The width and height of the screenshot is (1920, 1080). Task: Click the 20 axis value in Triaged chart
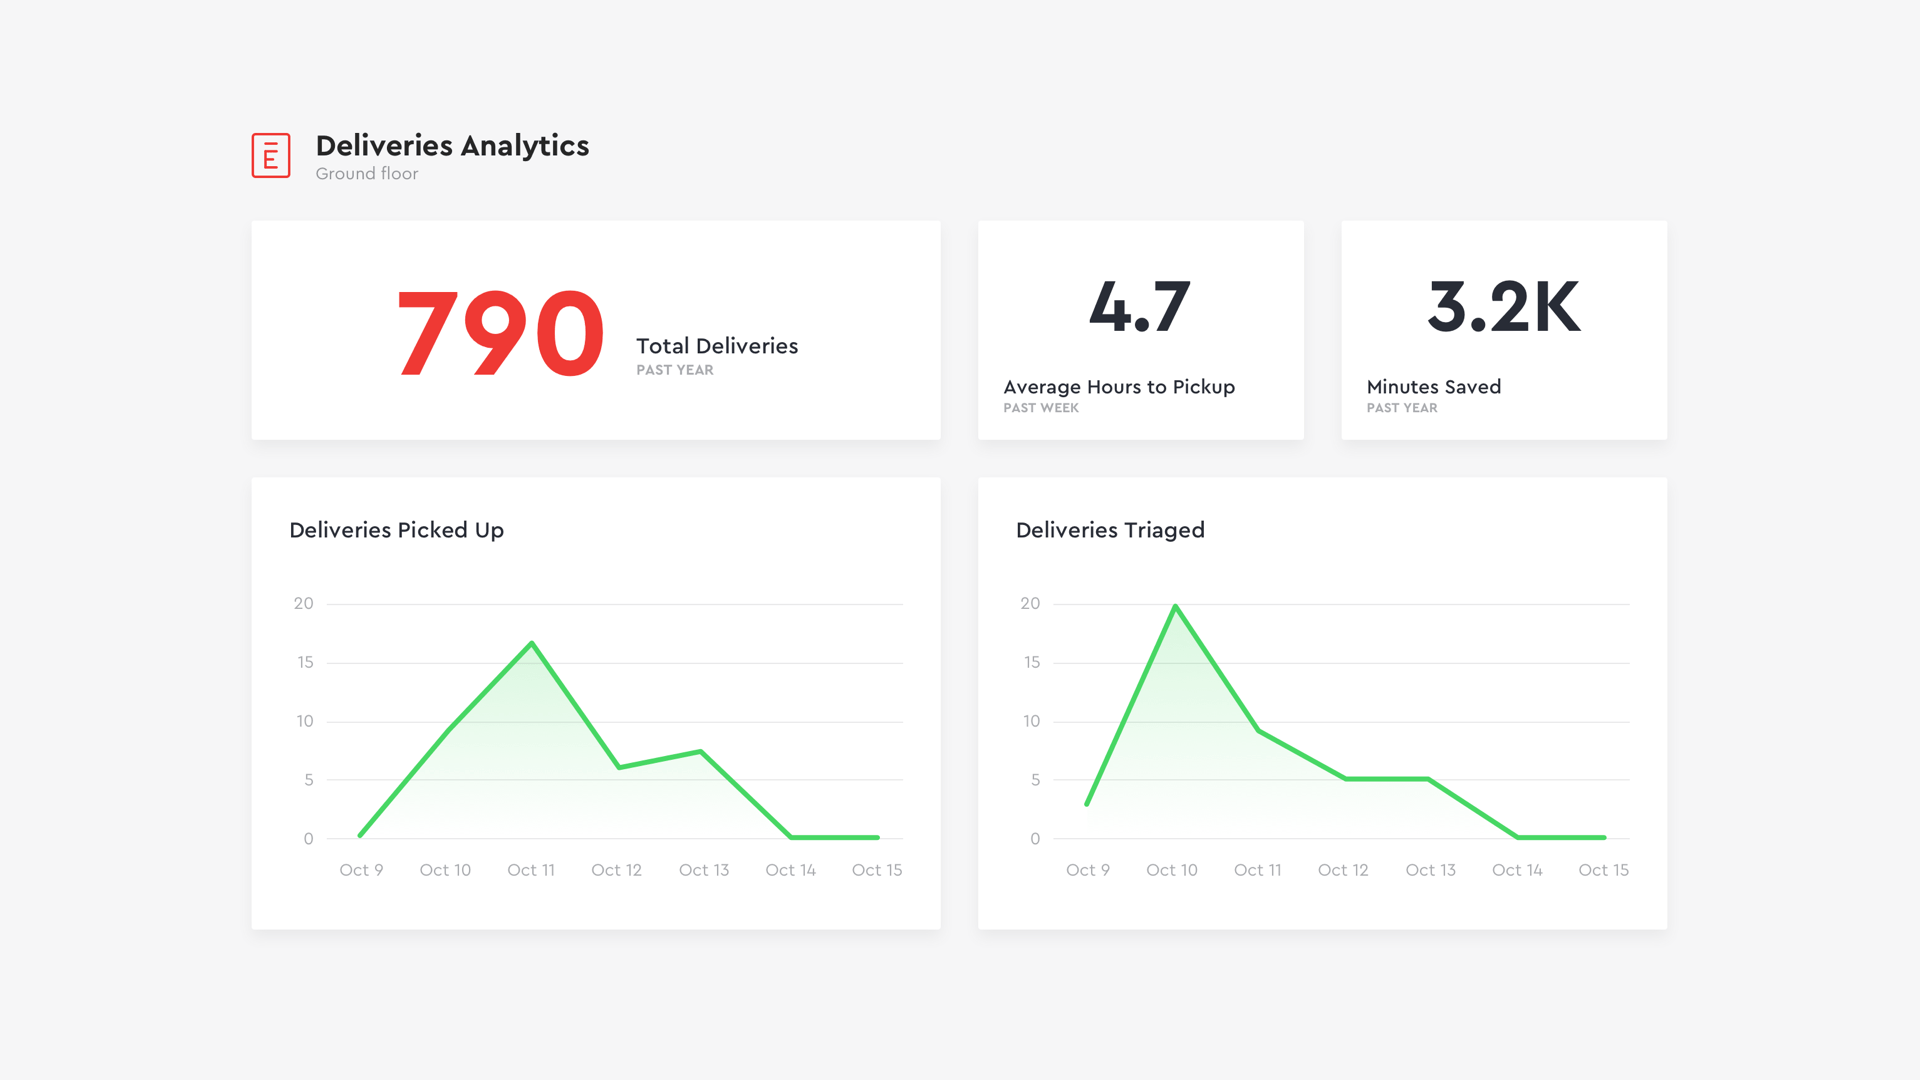tap(1030, 603)
